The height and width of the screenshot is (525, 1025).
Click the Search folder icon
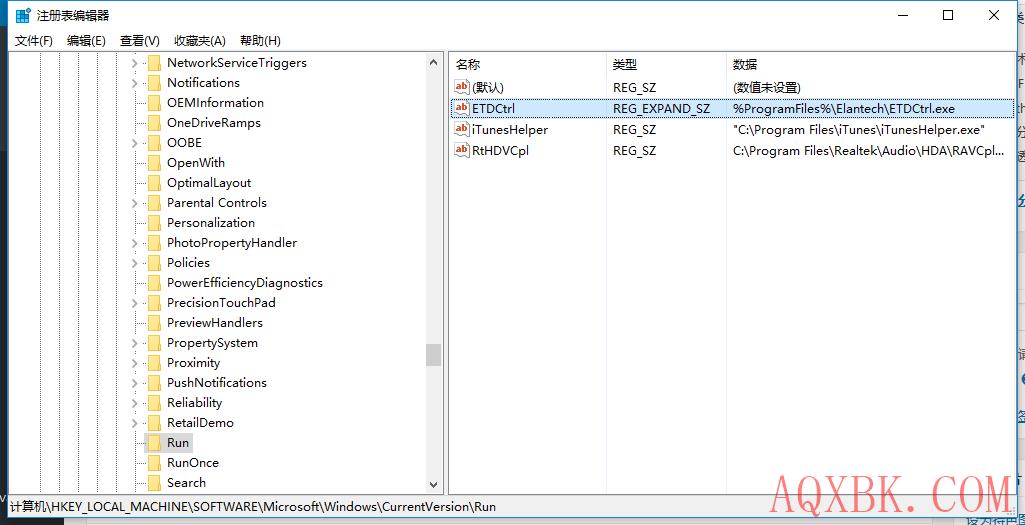(154, 483)
